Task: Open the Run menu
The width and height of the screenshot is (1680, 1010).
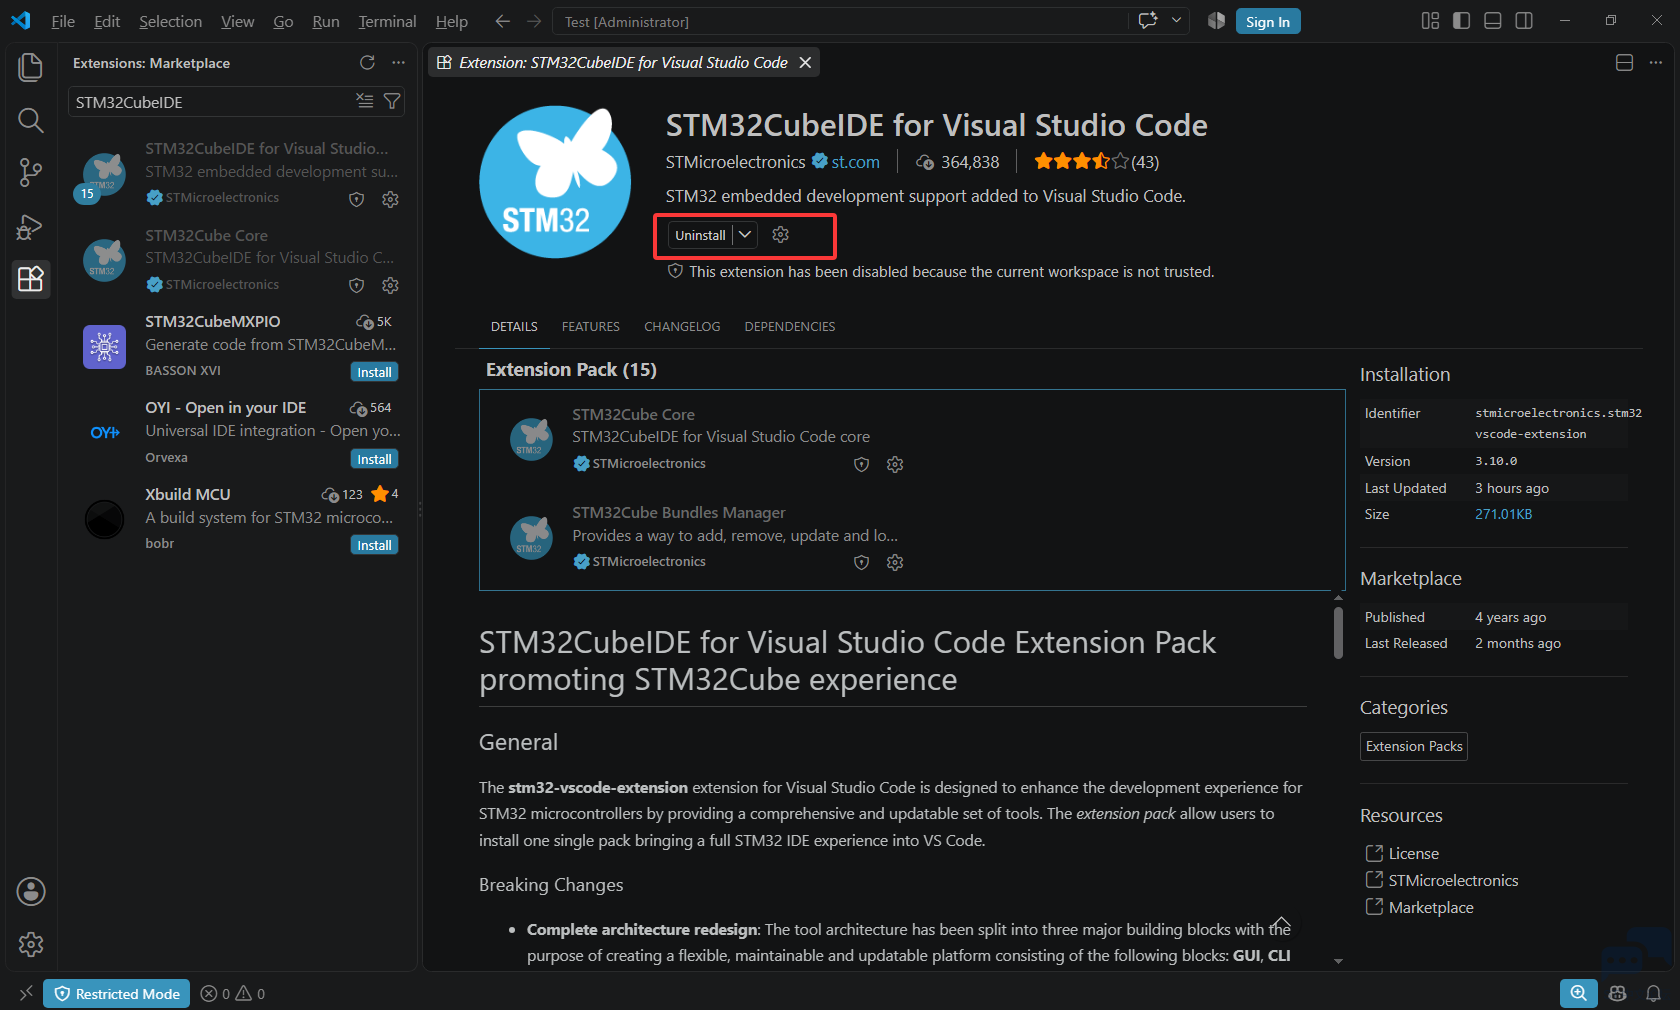Action: point(326,21)
